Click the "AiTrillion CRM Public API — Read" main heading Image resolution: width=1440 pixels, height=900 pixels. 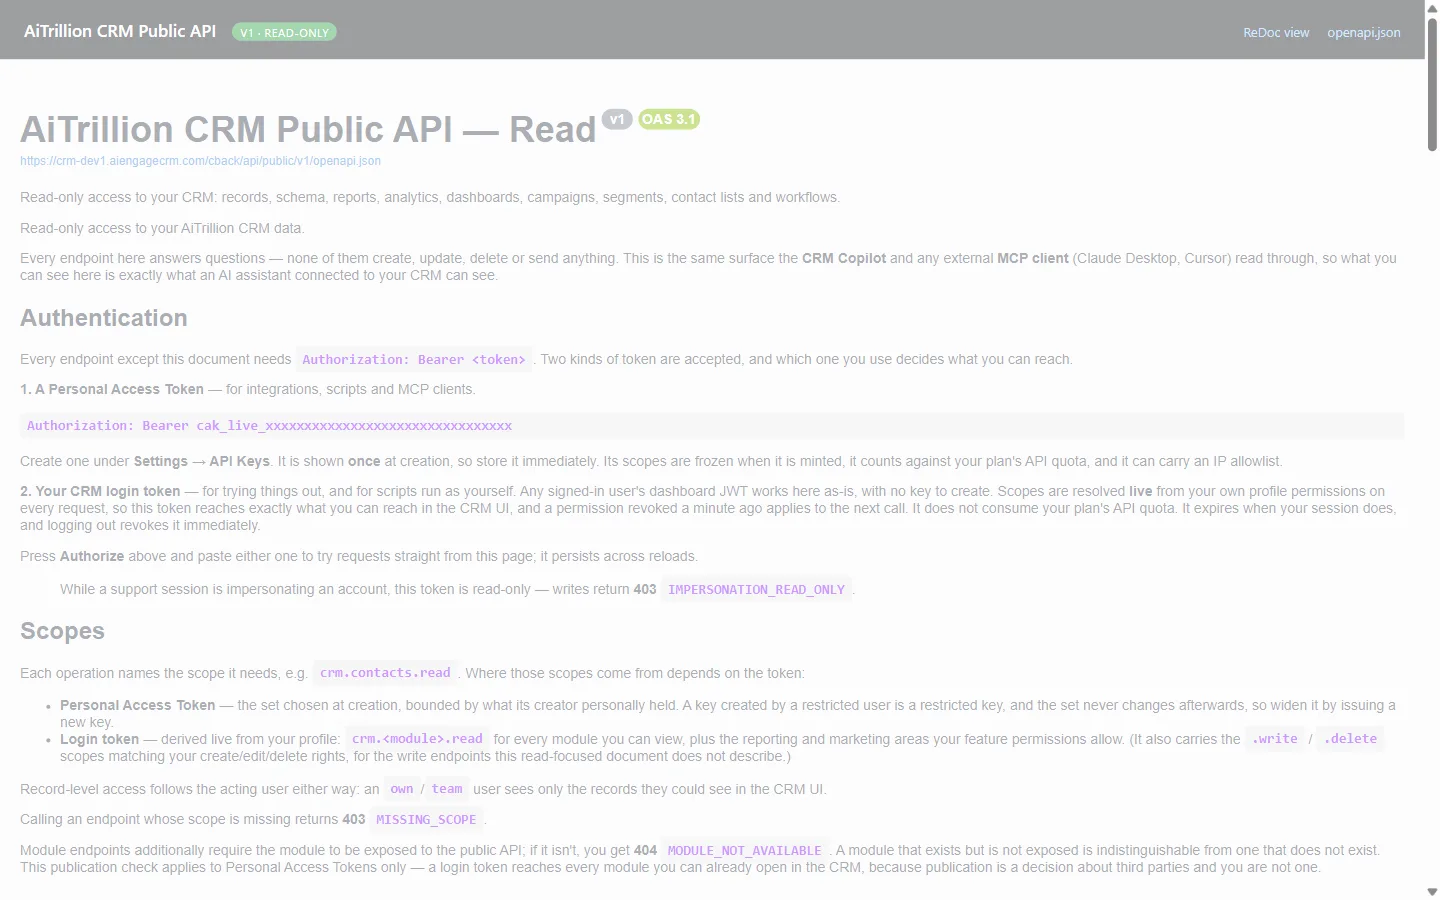pos(308,130)
